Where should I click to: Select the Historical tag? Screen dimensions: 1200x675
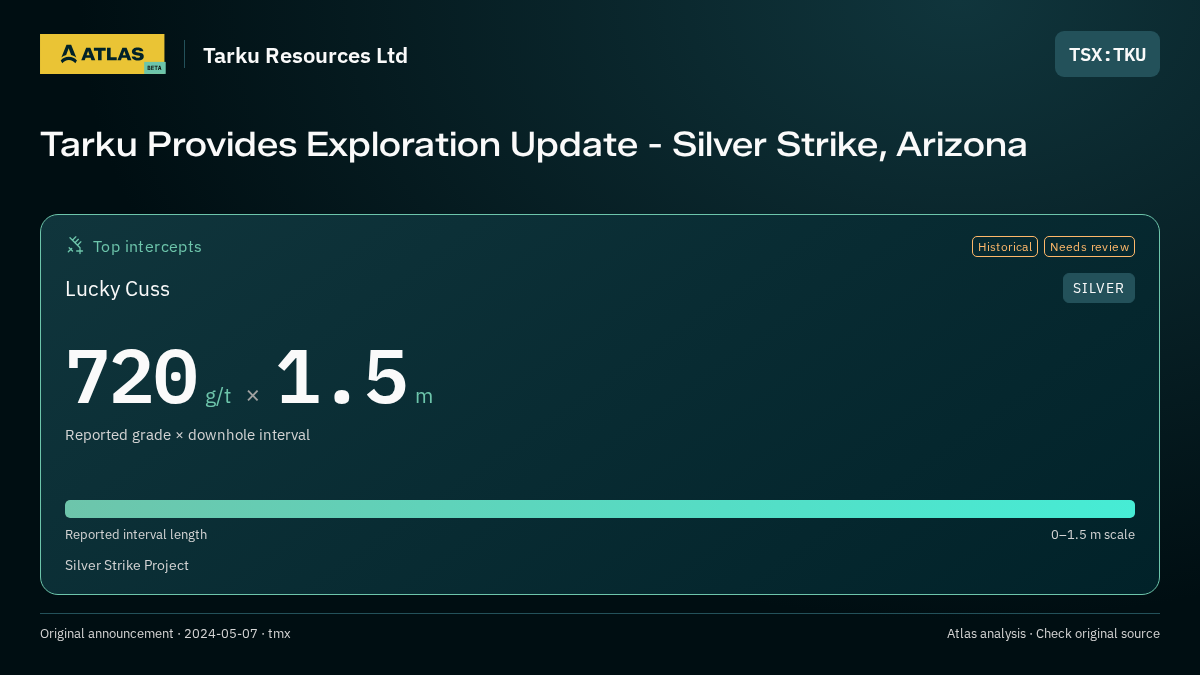[x=1005, y=246]
